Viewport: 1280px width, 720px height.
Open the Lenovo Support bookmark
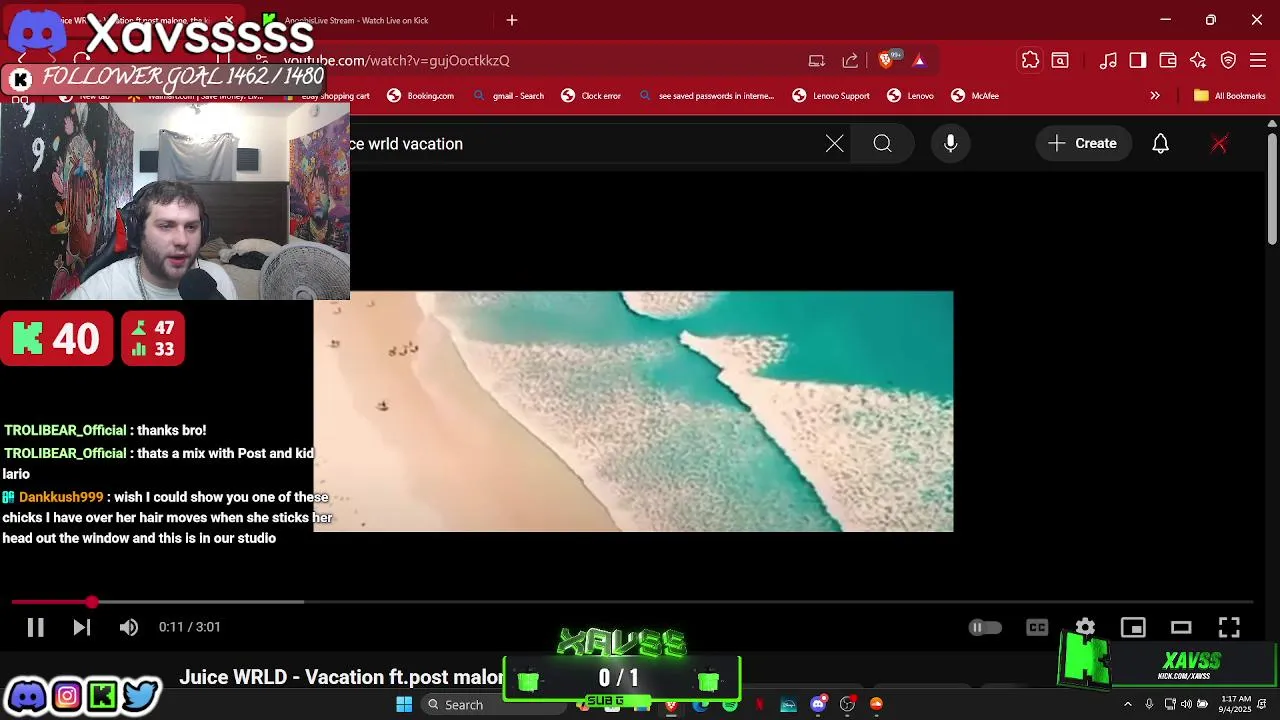(831, 96)
